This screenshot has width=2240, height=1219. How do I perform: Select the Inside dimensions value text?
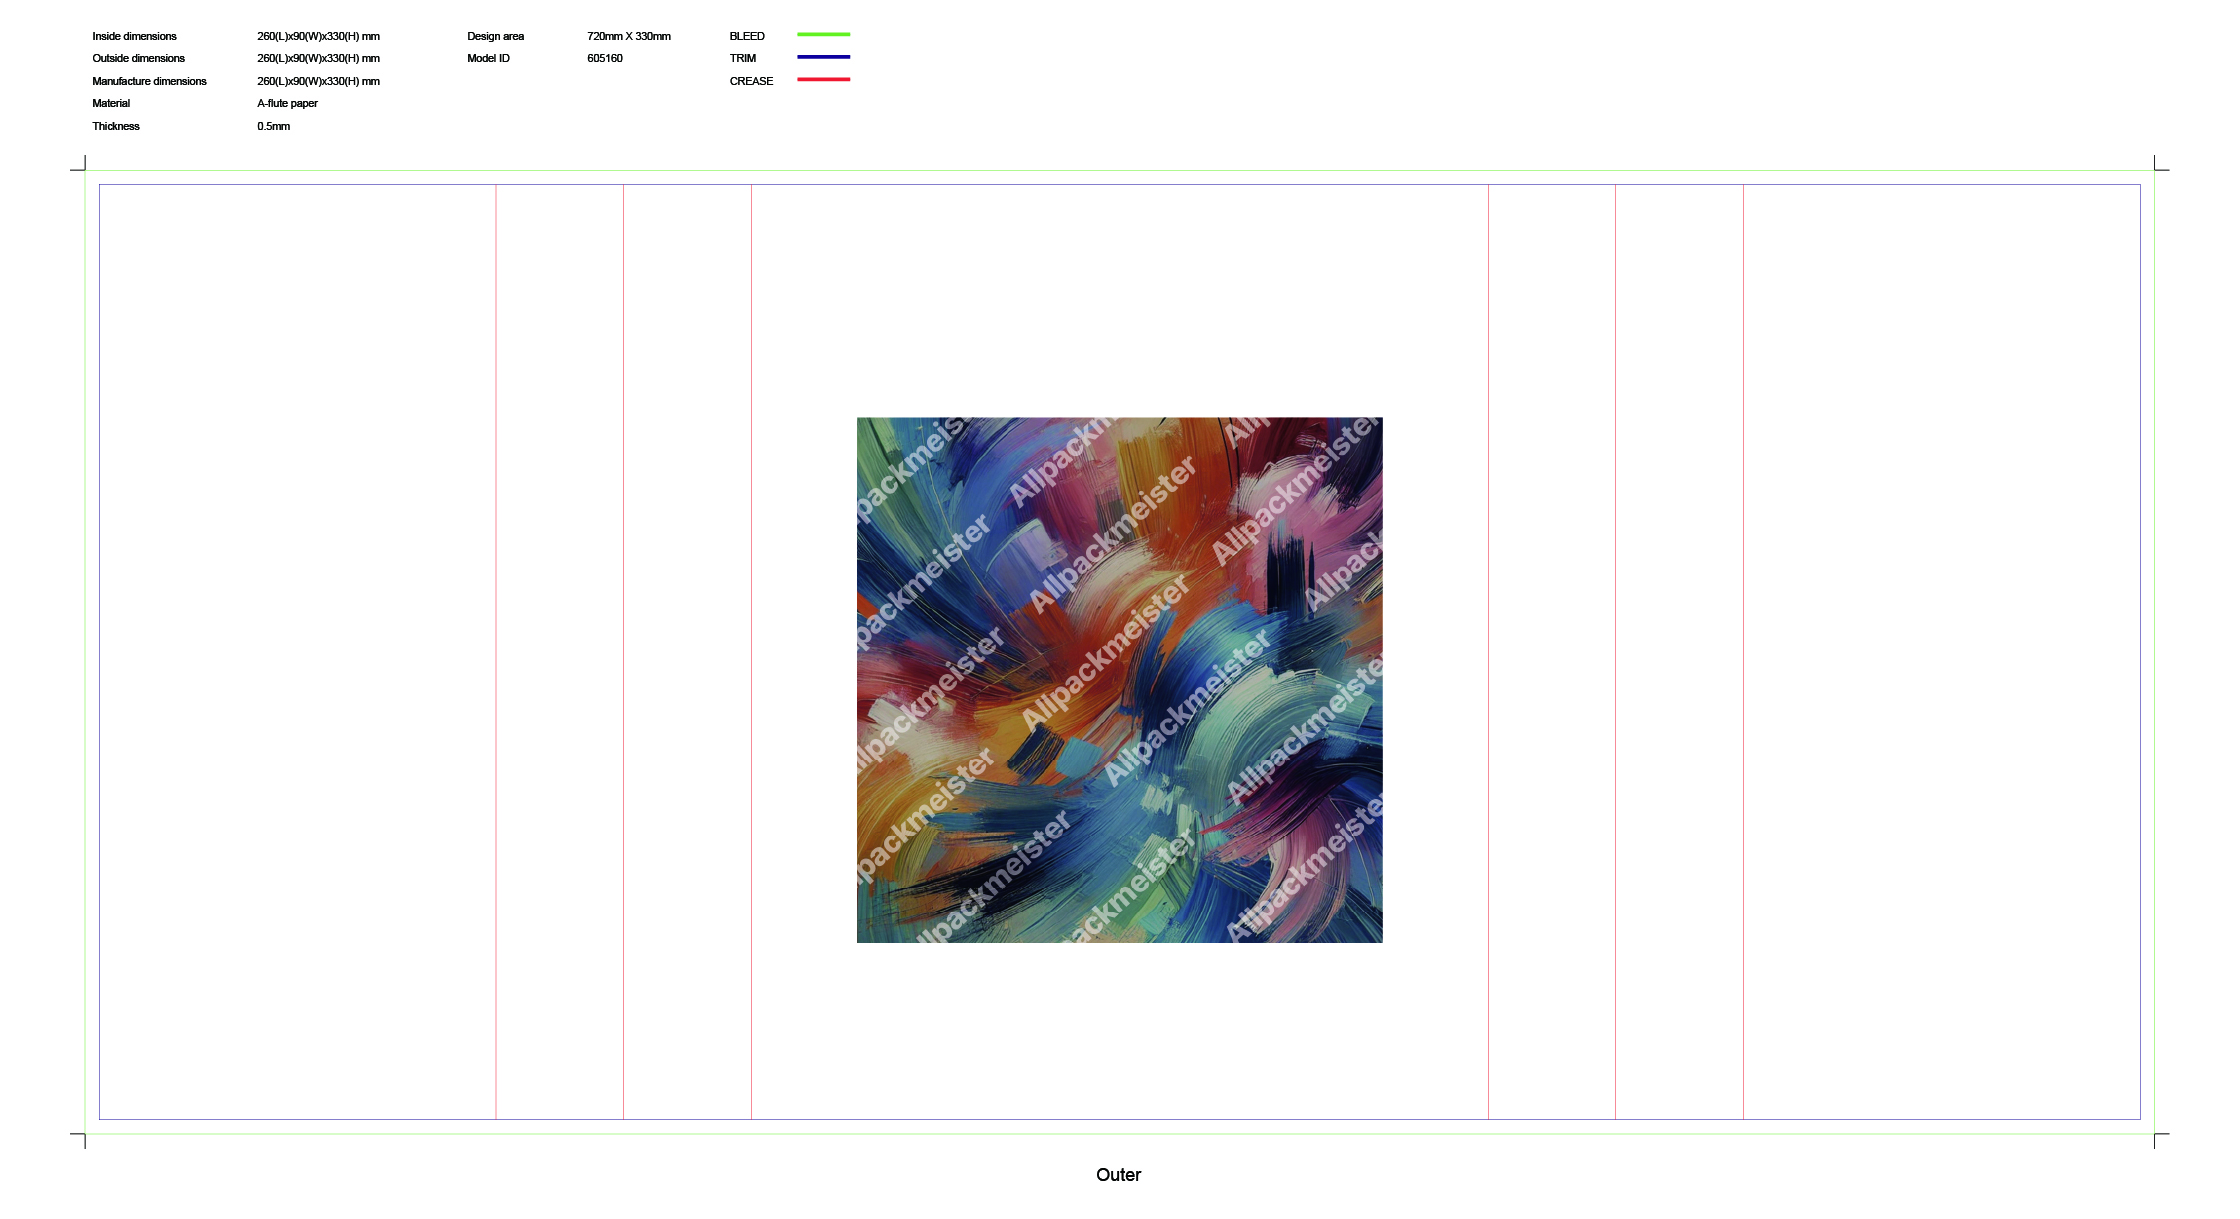pyautogui.click(x=318, y=36)
